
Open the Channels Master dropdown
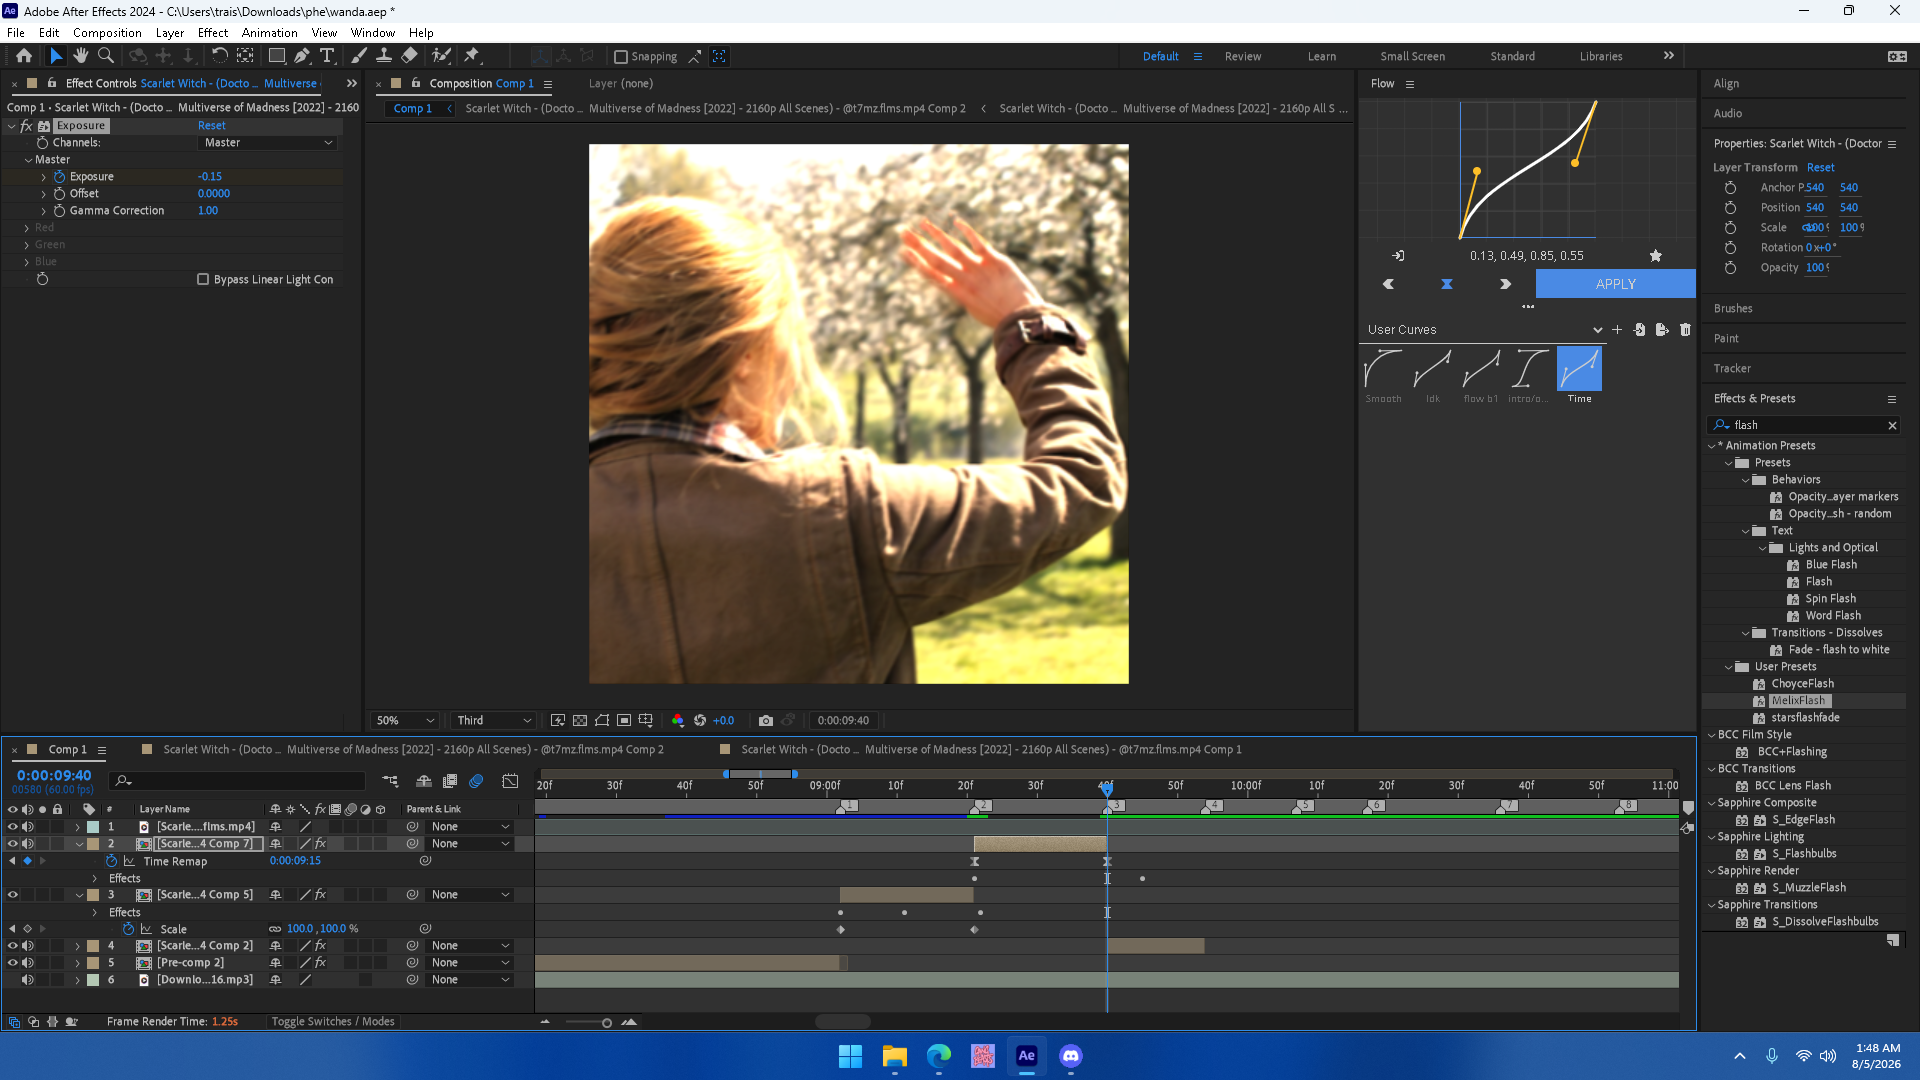click(x=268, y=143)
